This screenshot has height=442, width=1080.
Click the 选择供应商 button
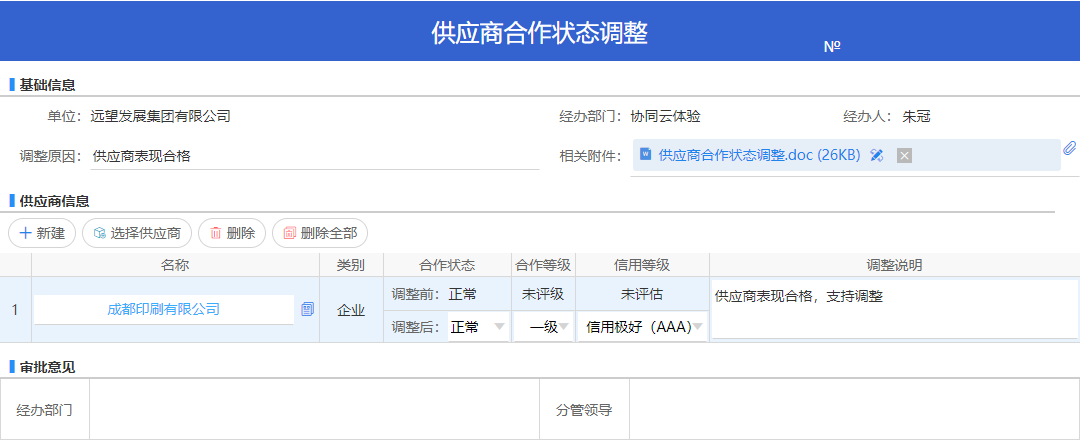pyautogui.click(x=137, y=233)
